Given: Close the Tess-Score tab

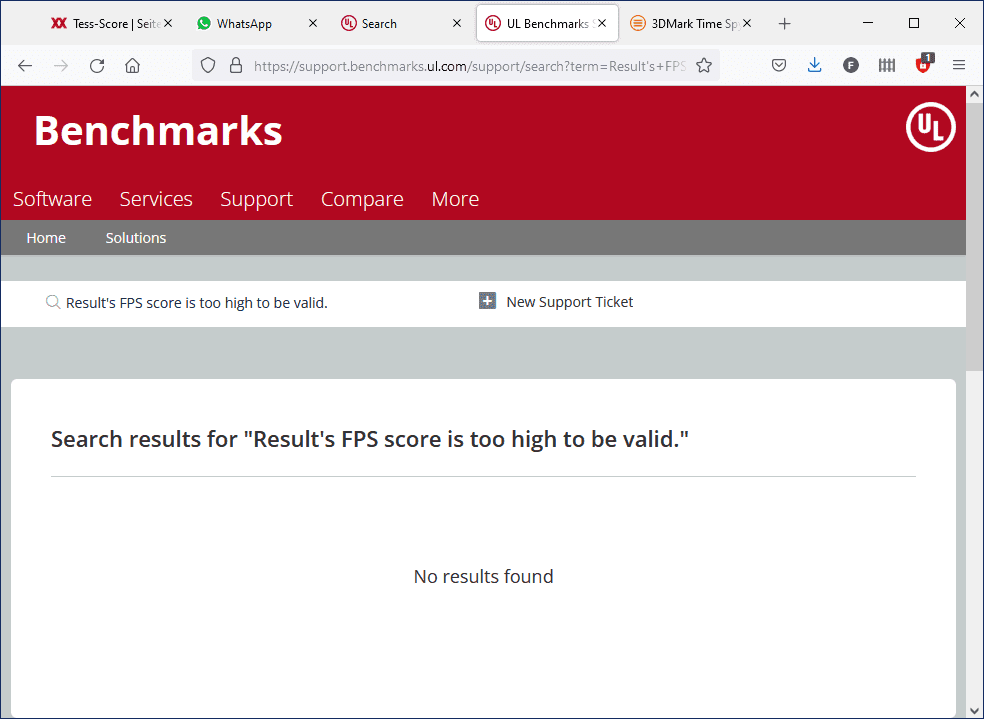Looking at the screenshot, I should [168, 23].
